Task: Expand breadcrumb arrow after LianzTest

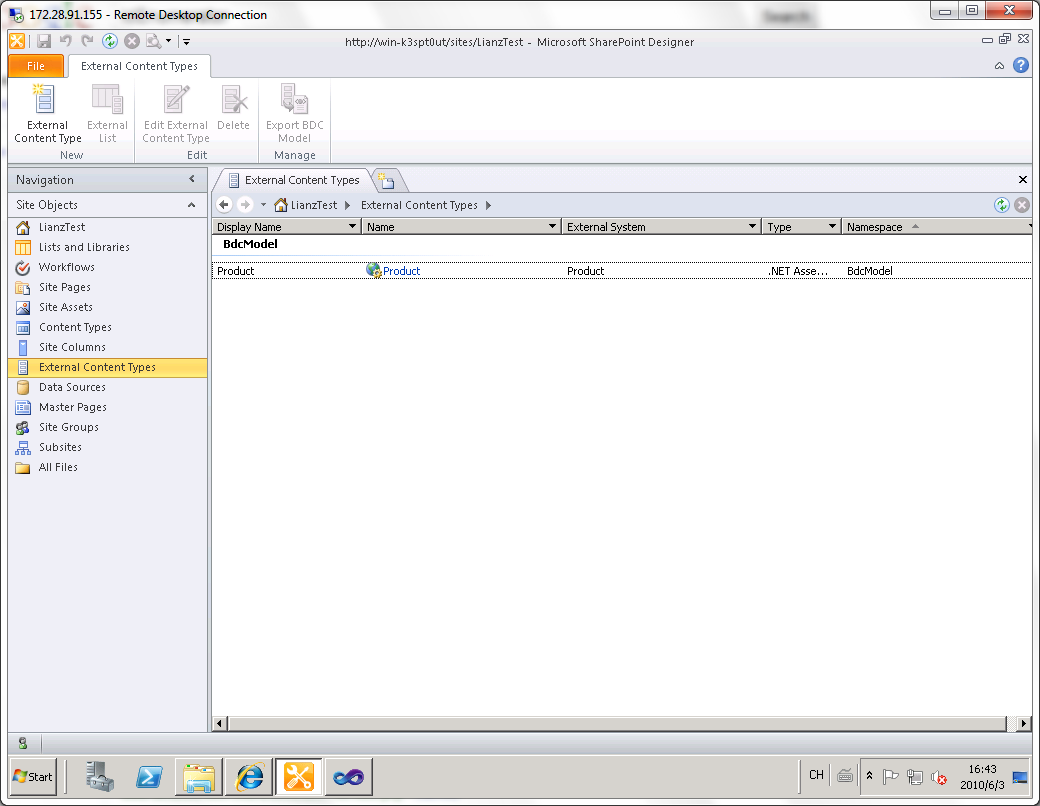Action: point(347,205)
